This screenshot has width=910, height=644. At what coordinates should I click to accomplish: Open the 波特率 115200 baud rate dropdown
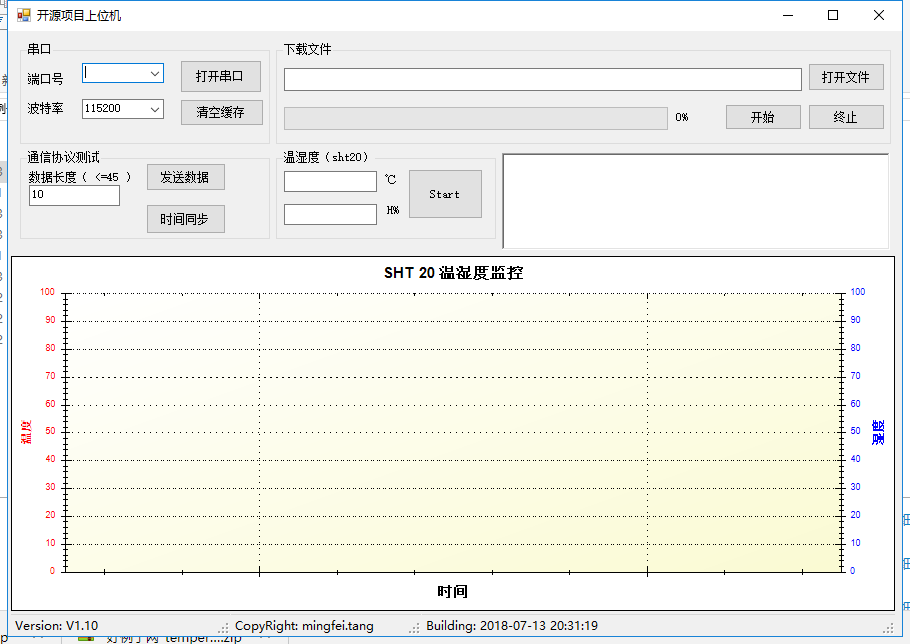[154, 109]
